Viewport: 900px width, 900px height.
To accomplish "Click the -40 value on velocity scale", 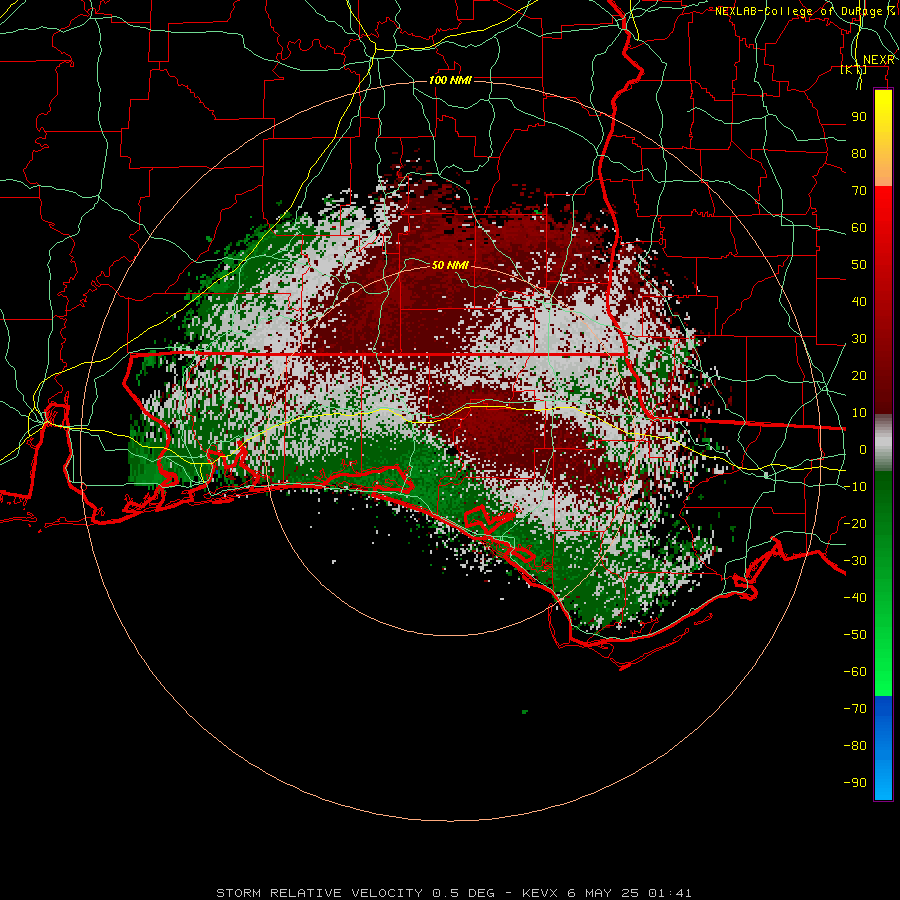I will (x=855, y=598).
